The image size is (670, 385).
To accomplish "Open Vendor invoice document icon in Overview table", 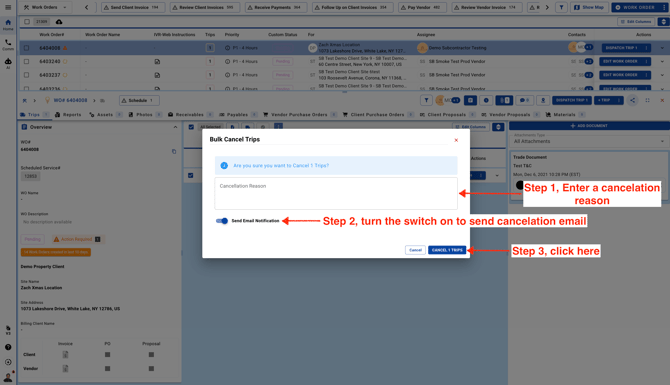I will pos(65,368).
